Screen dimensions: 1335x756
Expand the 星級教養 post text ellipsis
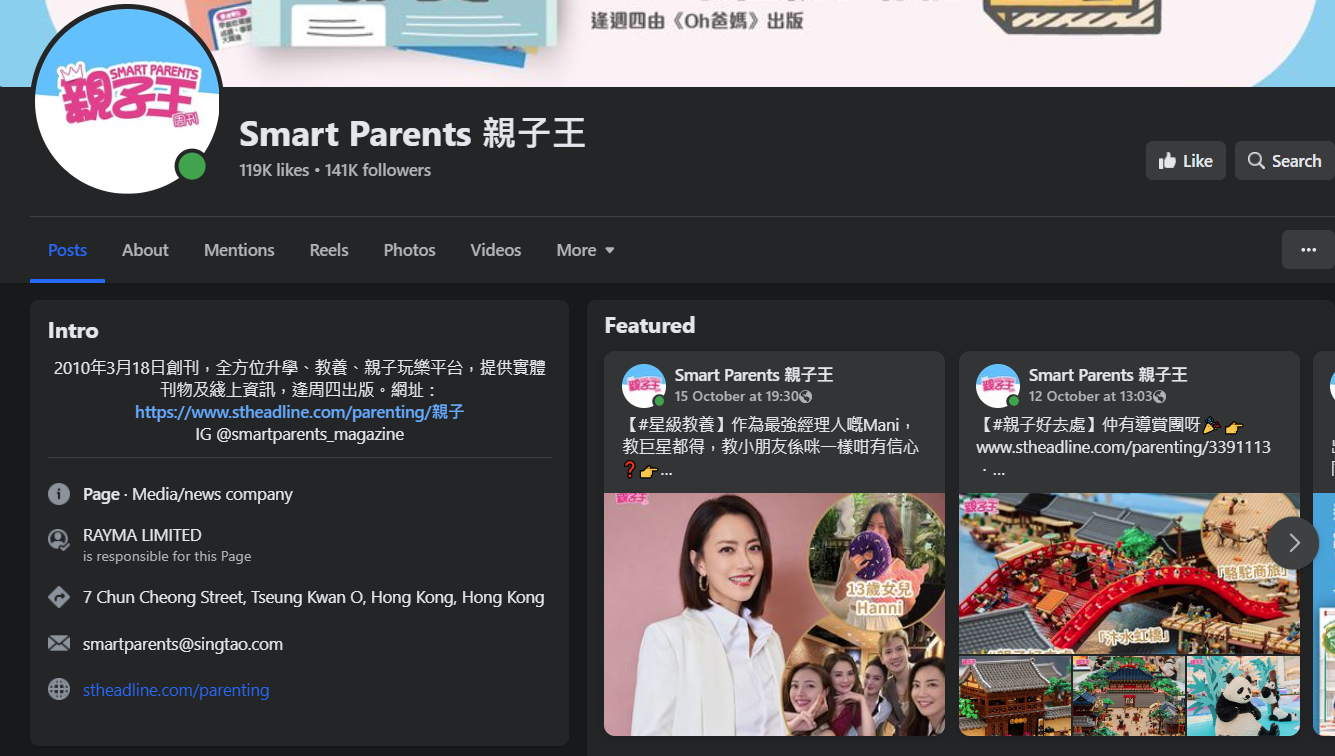(666, 470)
